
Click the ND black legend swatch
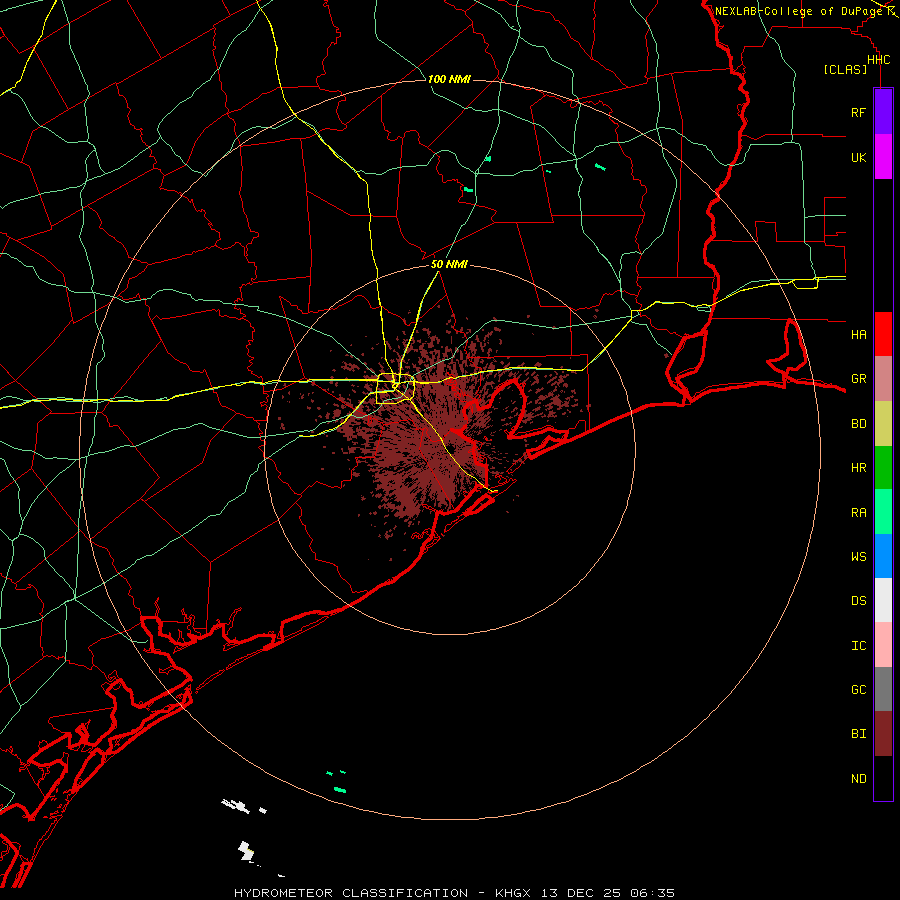883,778
